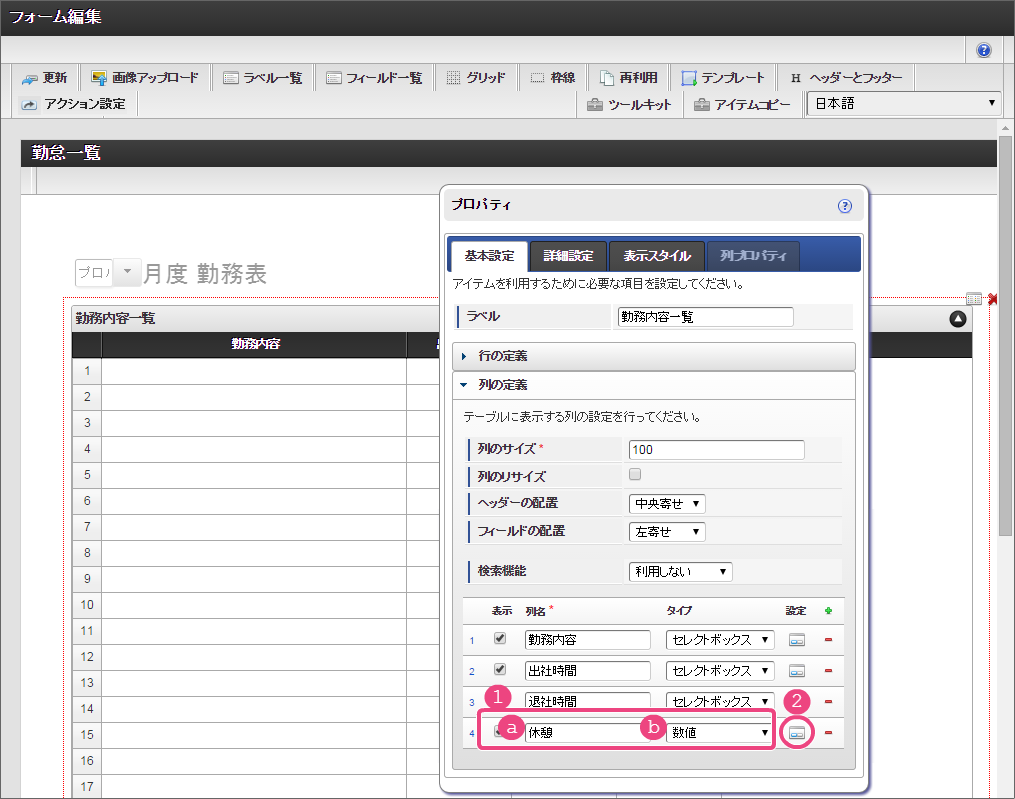Screen dimensions: 1015x799
Task: Click the 更新 button
Action: 45,78
